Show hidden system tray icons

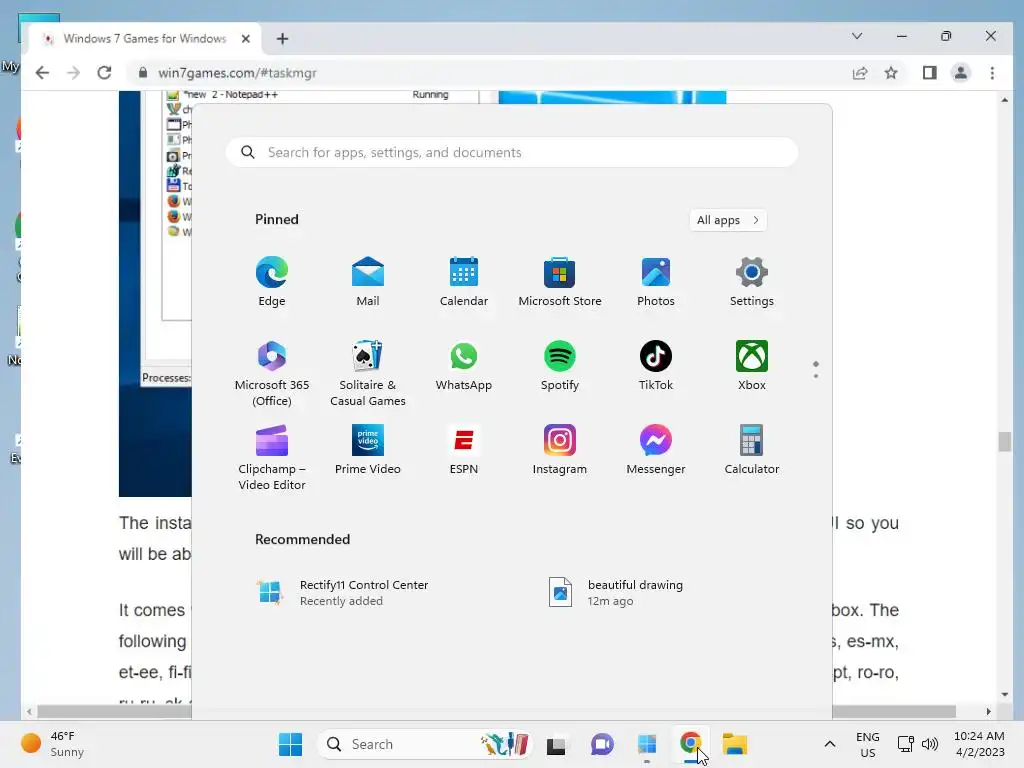[x=829, y=744]
